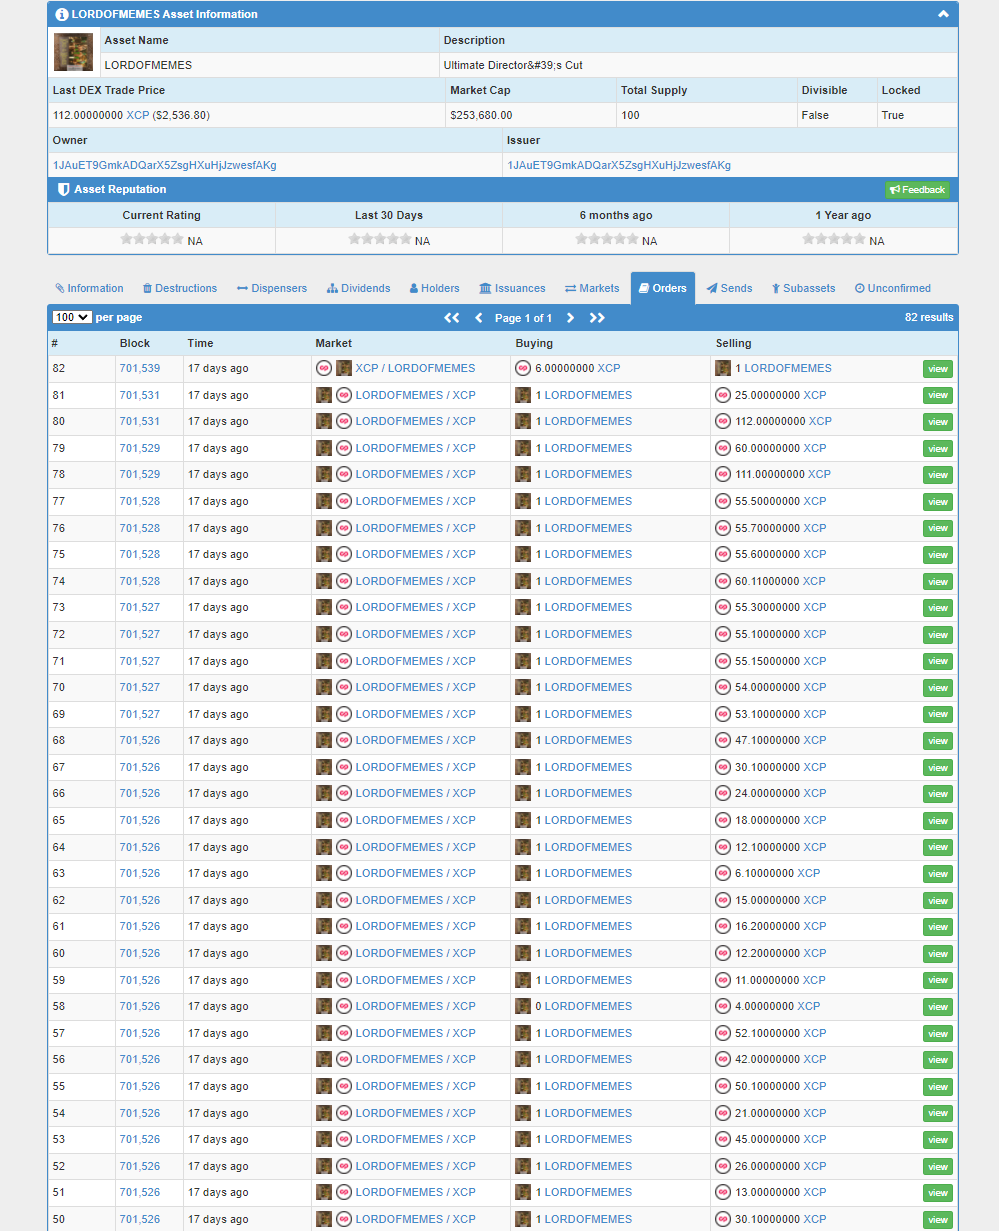Image resolution: width=999 pixels, height=1231 pixels.
Task: Click XCP coin icon in order 81 Selling cell
Action: [x=723, y=395]
